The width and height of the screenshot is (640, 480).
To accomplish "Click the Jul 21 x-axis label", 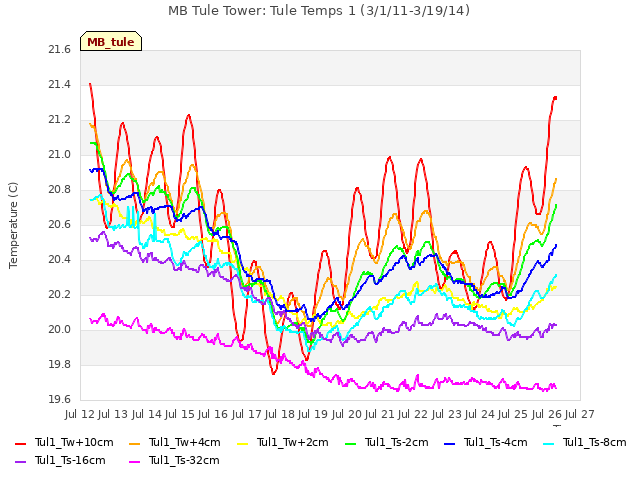I will (x=380, y=415).
